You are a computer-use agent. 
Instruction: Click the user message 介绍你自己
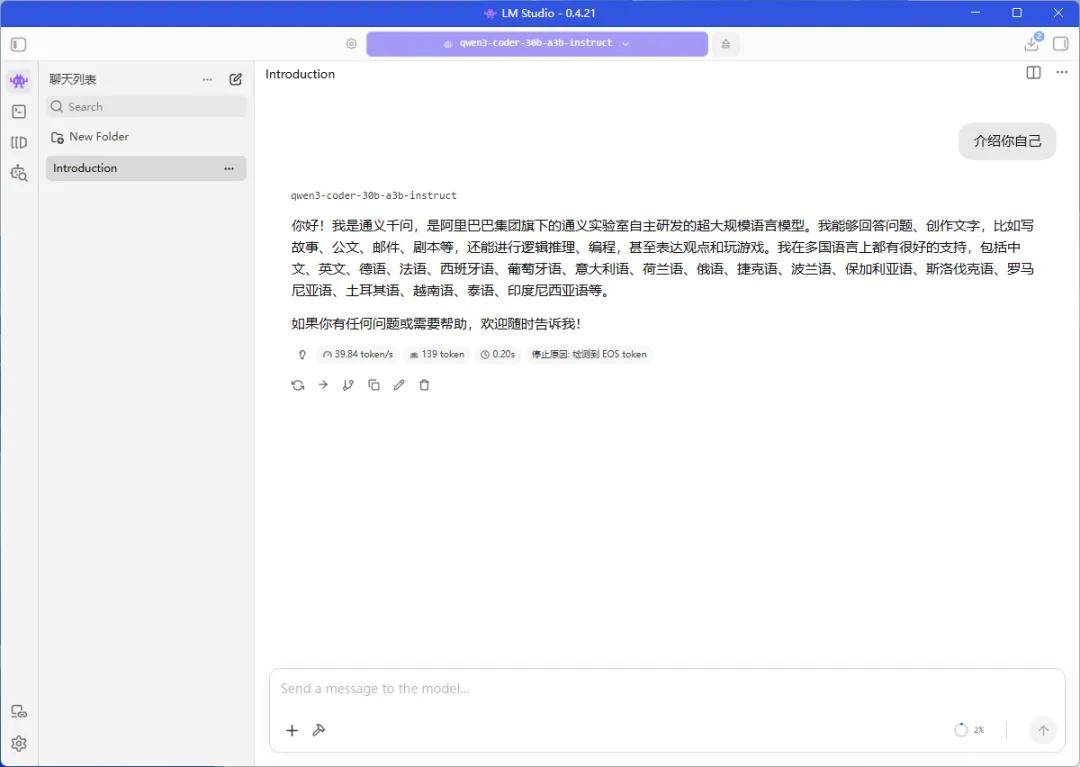(1007, 141)
